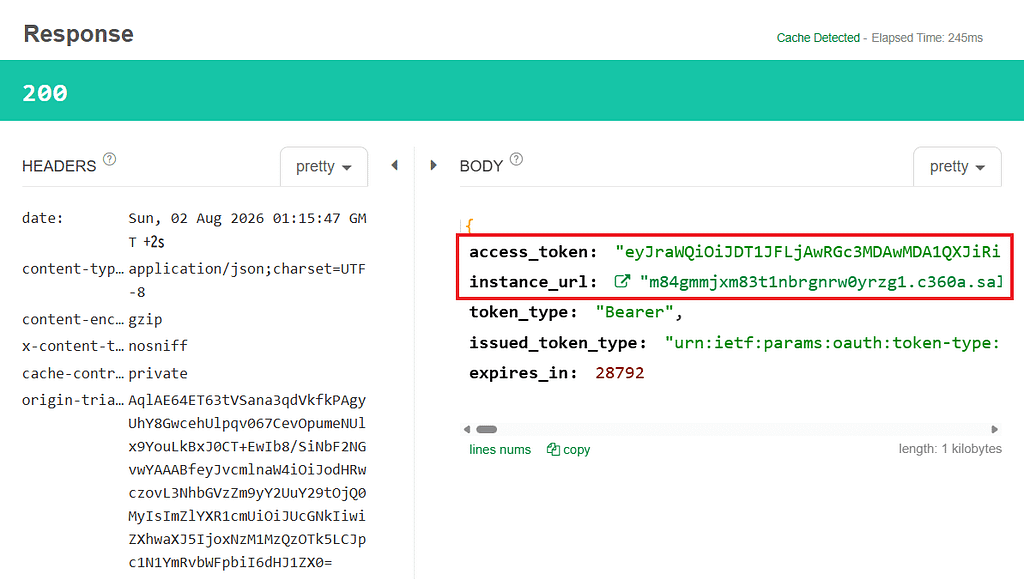Screen dimensions: 1024x579
Task: Click the horizontal scrollbar thumb in body
Action: point(487,429)
